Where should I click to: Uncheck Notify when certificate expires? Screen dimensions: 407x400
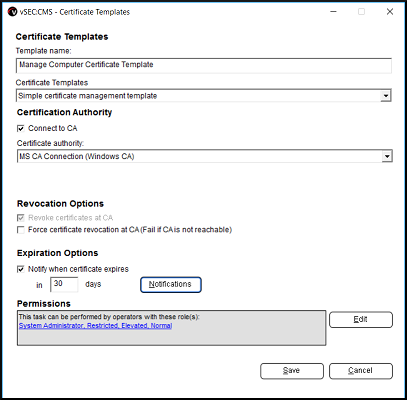[21, 269]
